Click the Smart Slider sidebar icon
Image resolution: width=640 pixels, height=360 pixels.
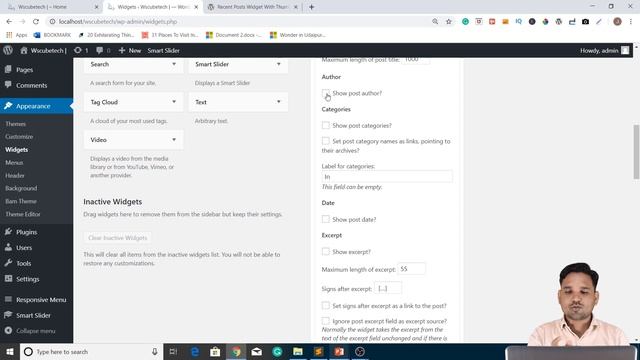coord(8,315)
